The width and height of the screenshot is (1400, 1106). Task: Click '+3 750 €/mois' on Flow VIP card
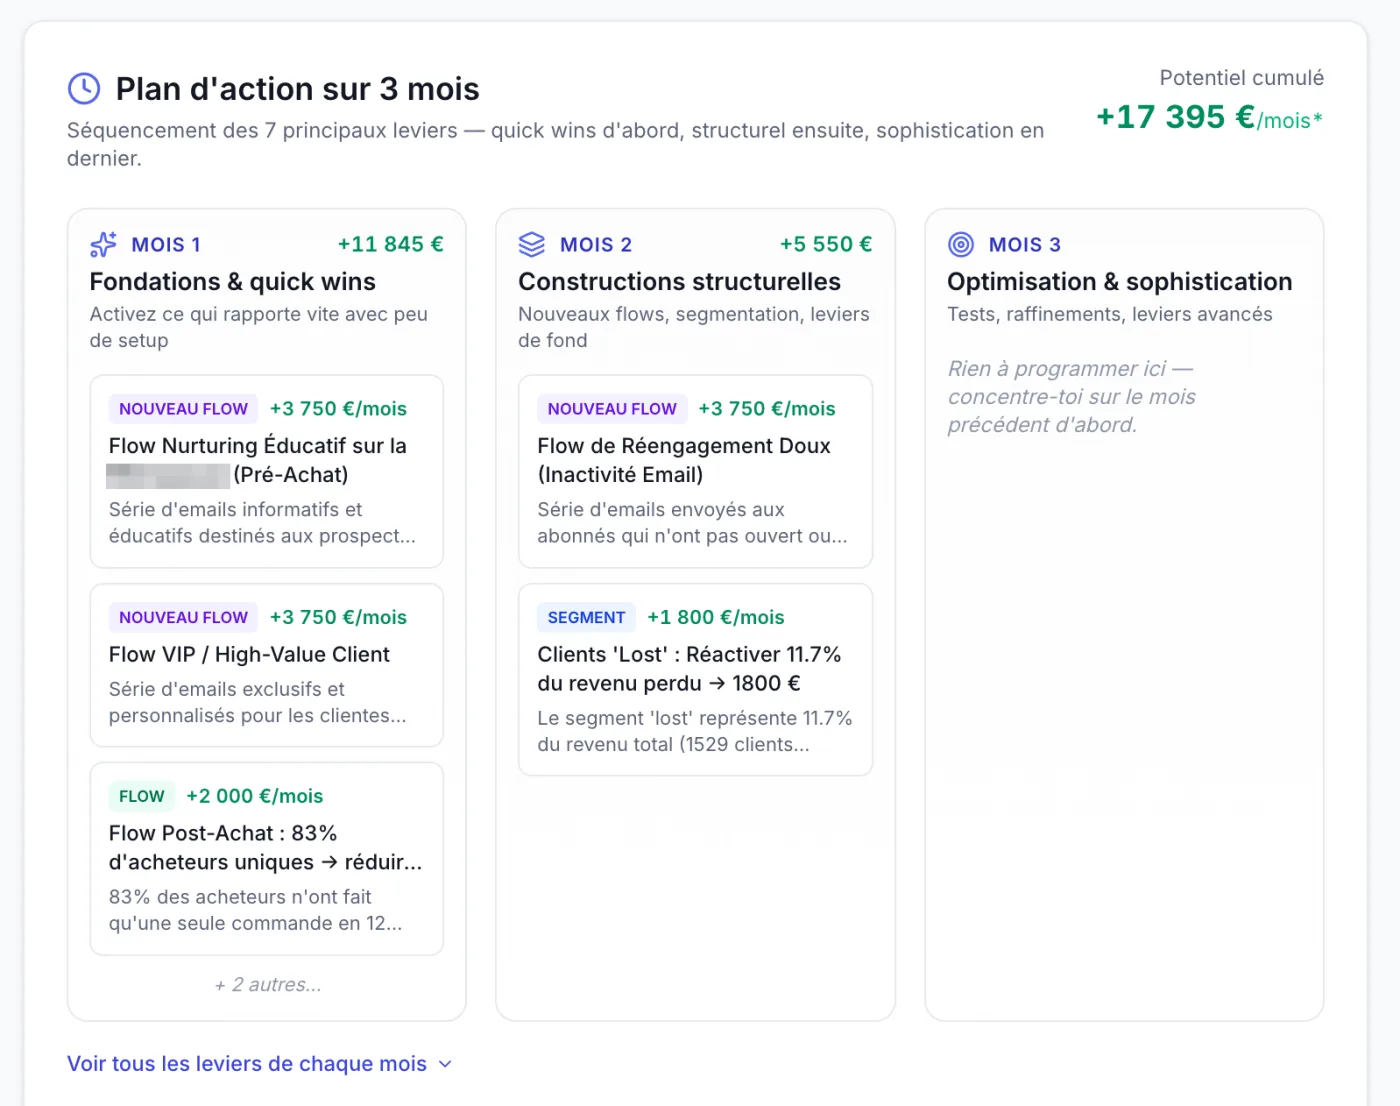click(x=338, y=618)
